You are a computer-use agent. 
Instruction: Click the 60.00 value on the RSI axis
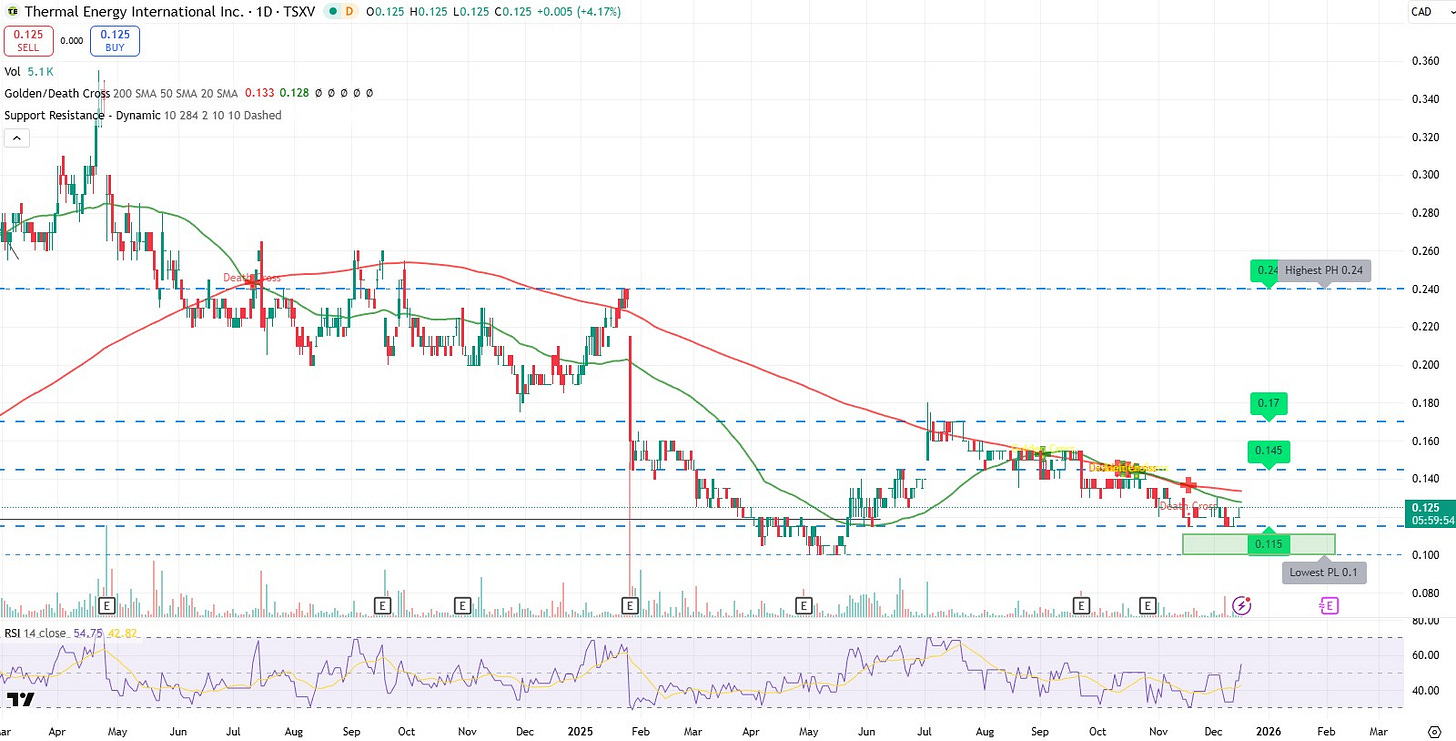click(x=1425, y=655)
